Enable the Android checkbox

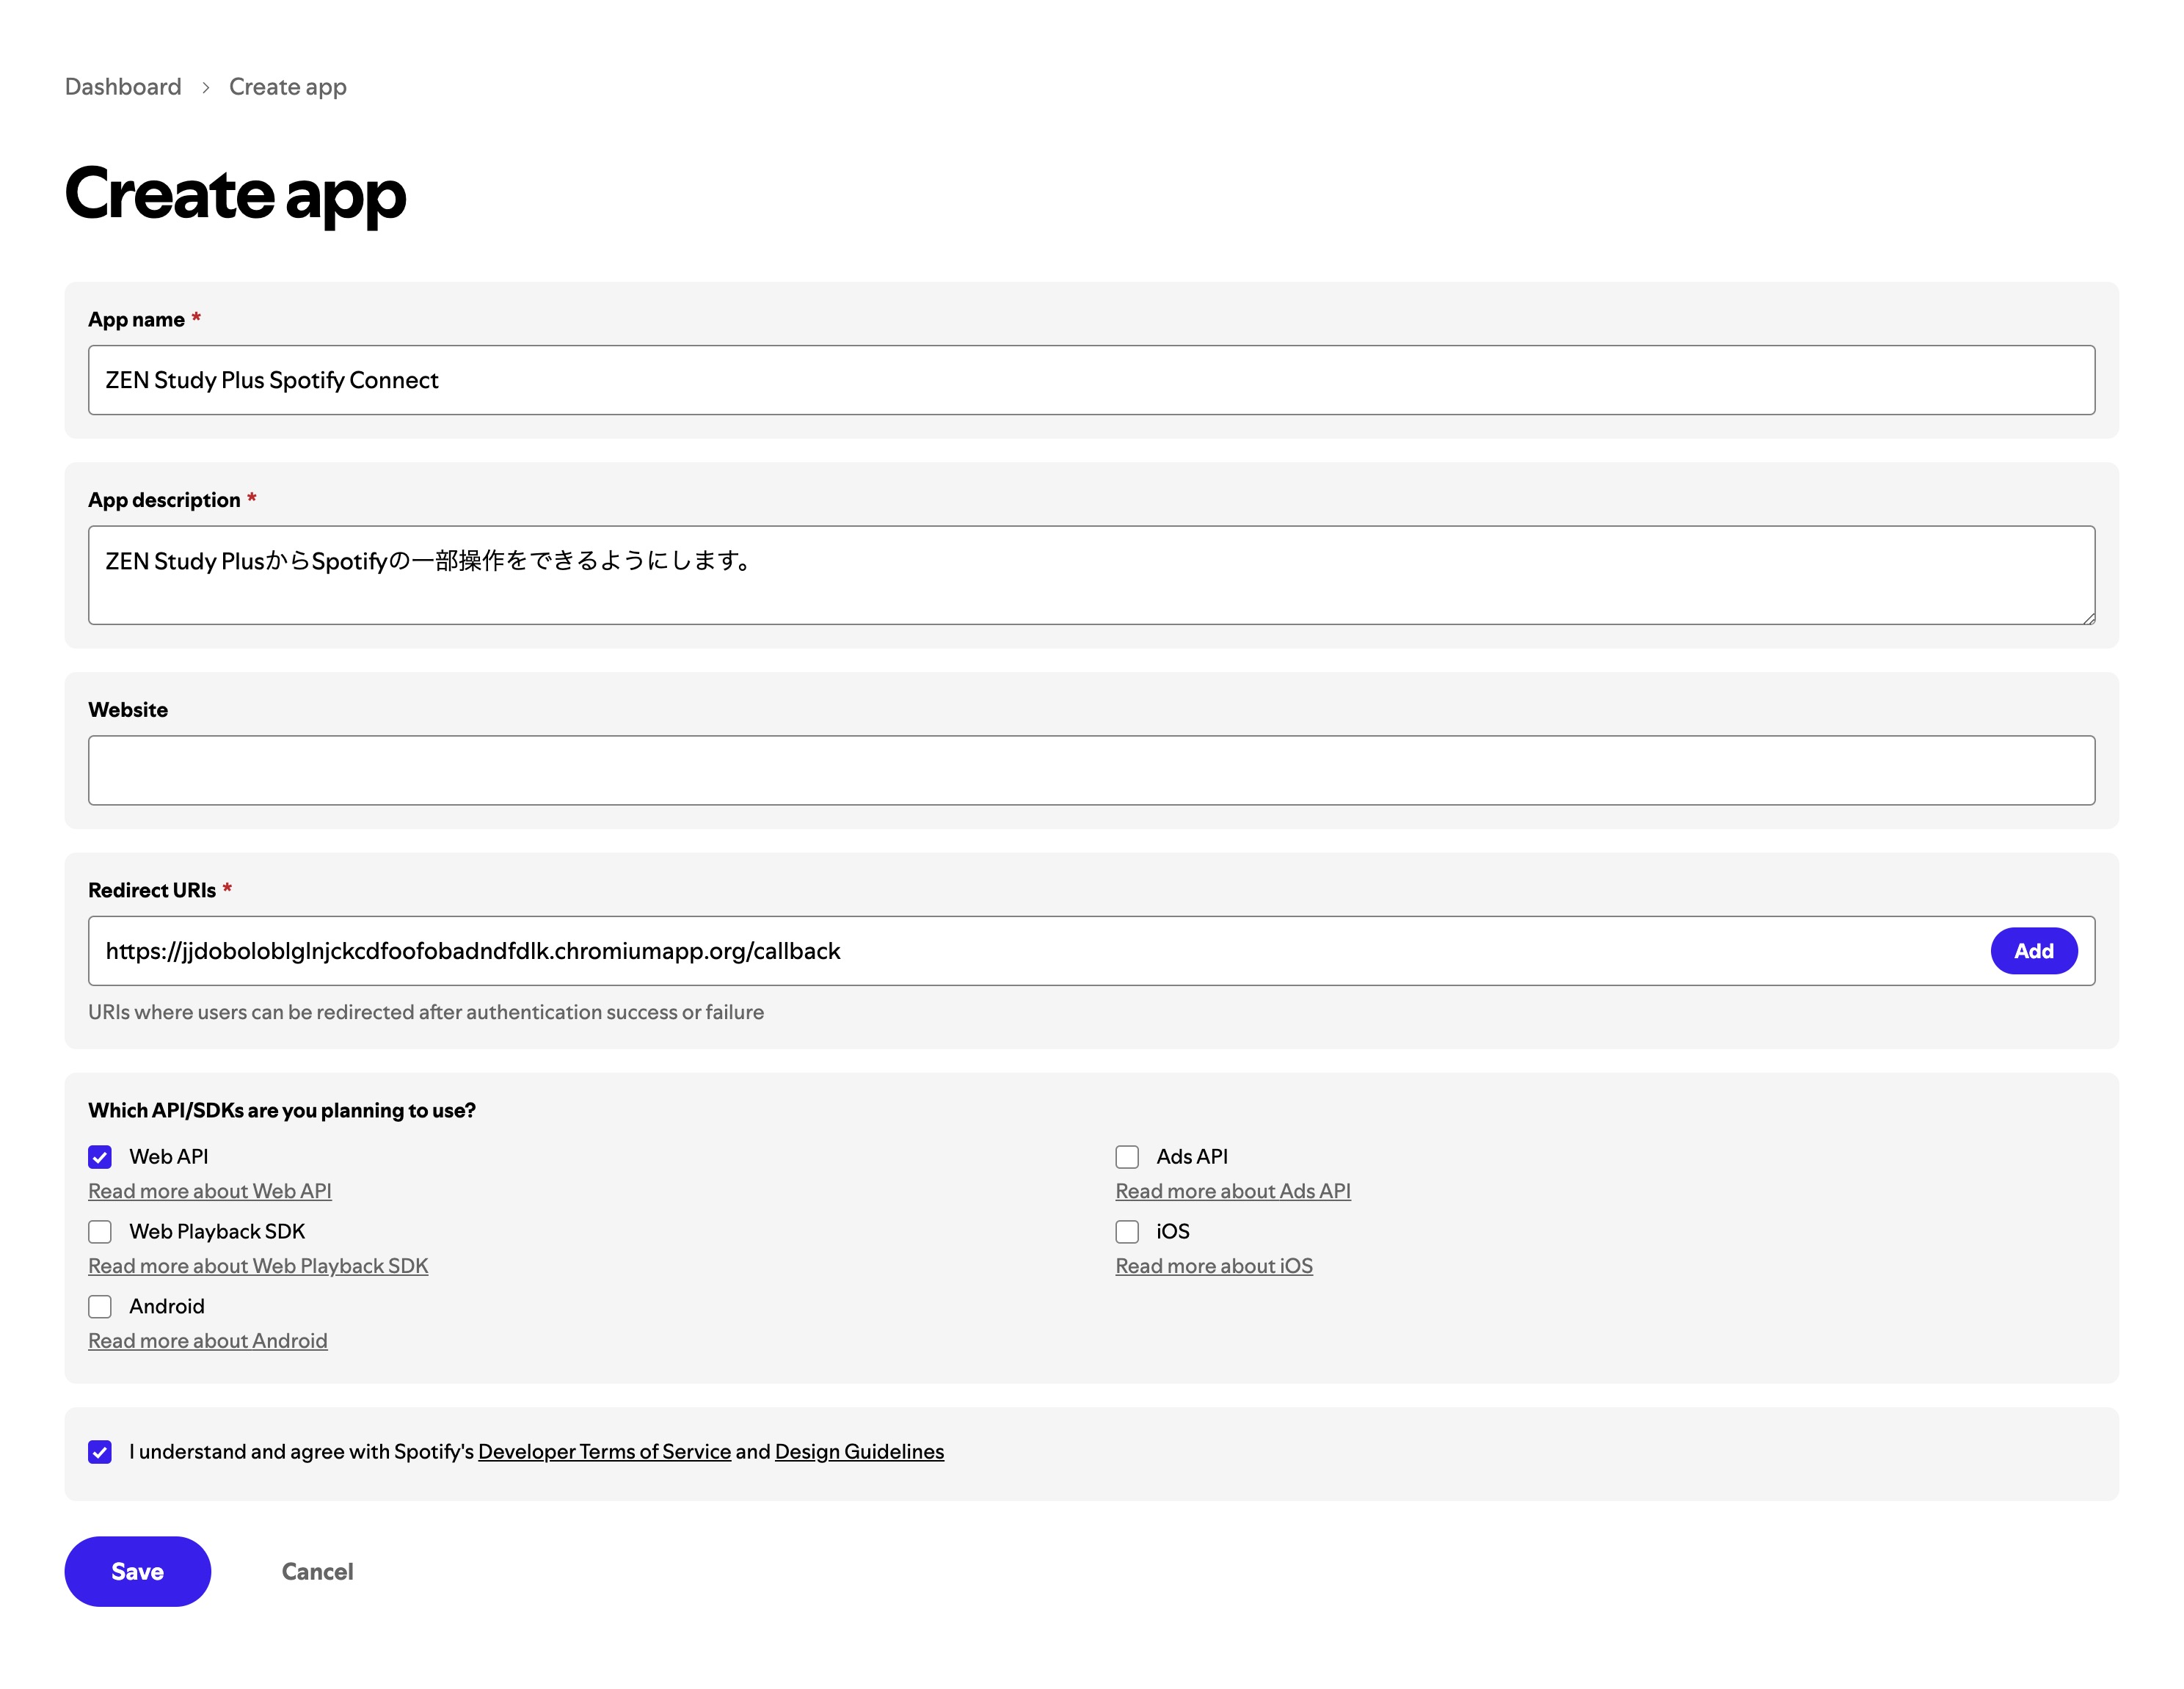(x=100, y=1306)
